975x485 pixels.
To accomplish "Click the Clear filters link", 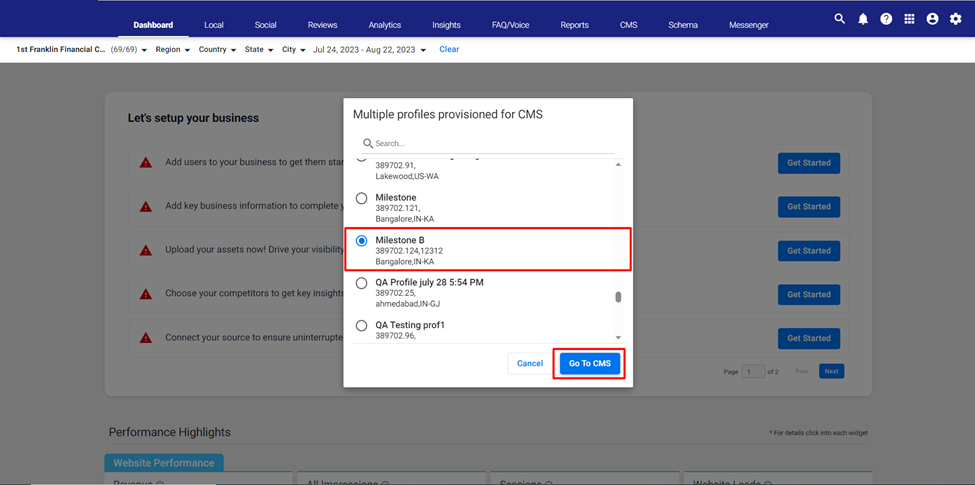I will tap(449, 49).
